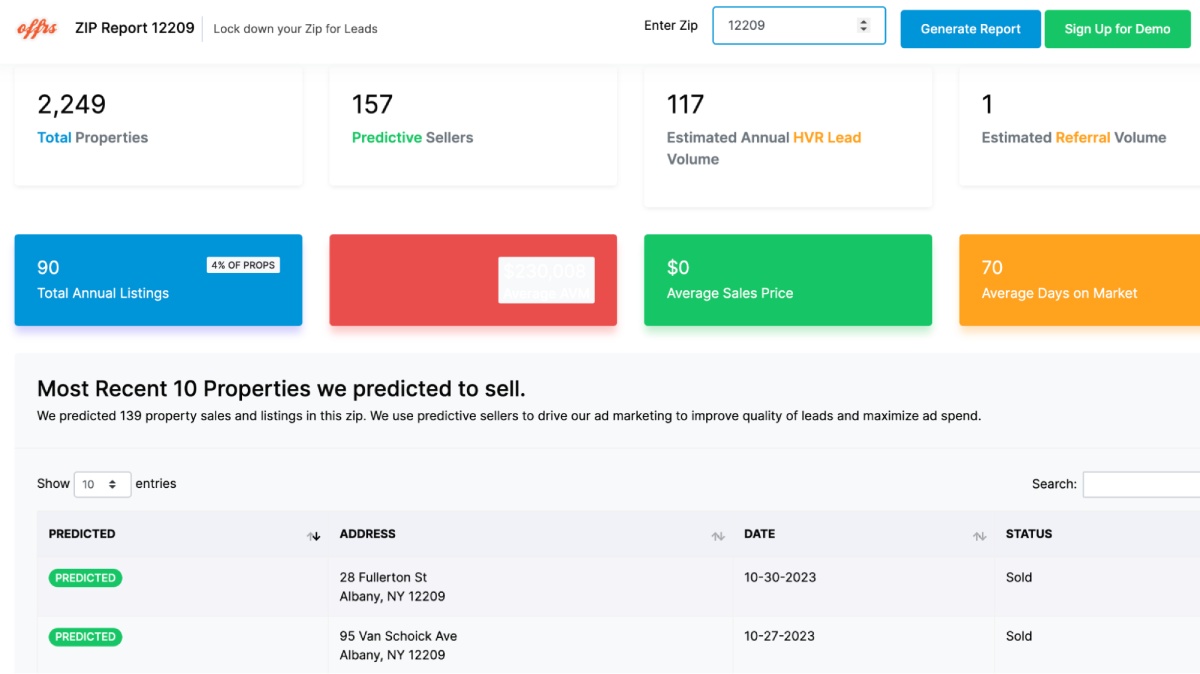Click the Generate Report button
Screen dimensions: 1200x674
click(x=970, y=29)
